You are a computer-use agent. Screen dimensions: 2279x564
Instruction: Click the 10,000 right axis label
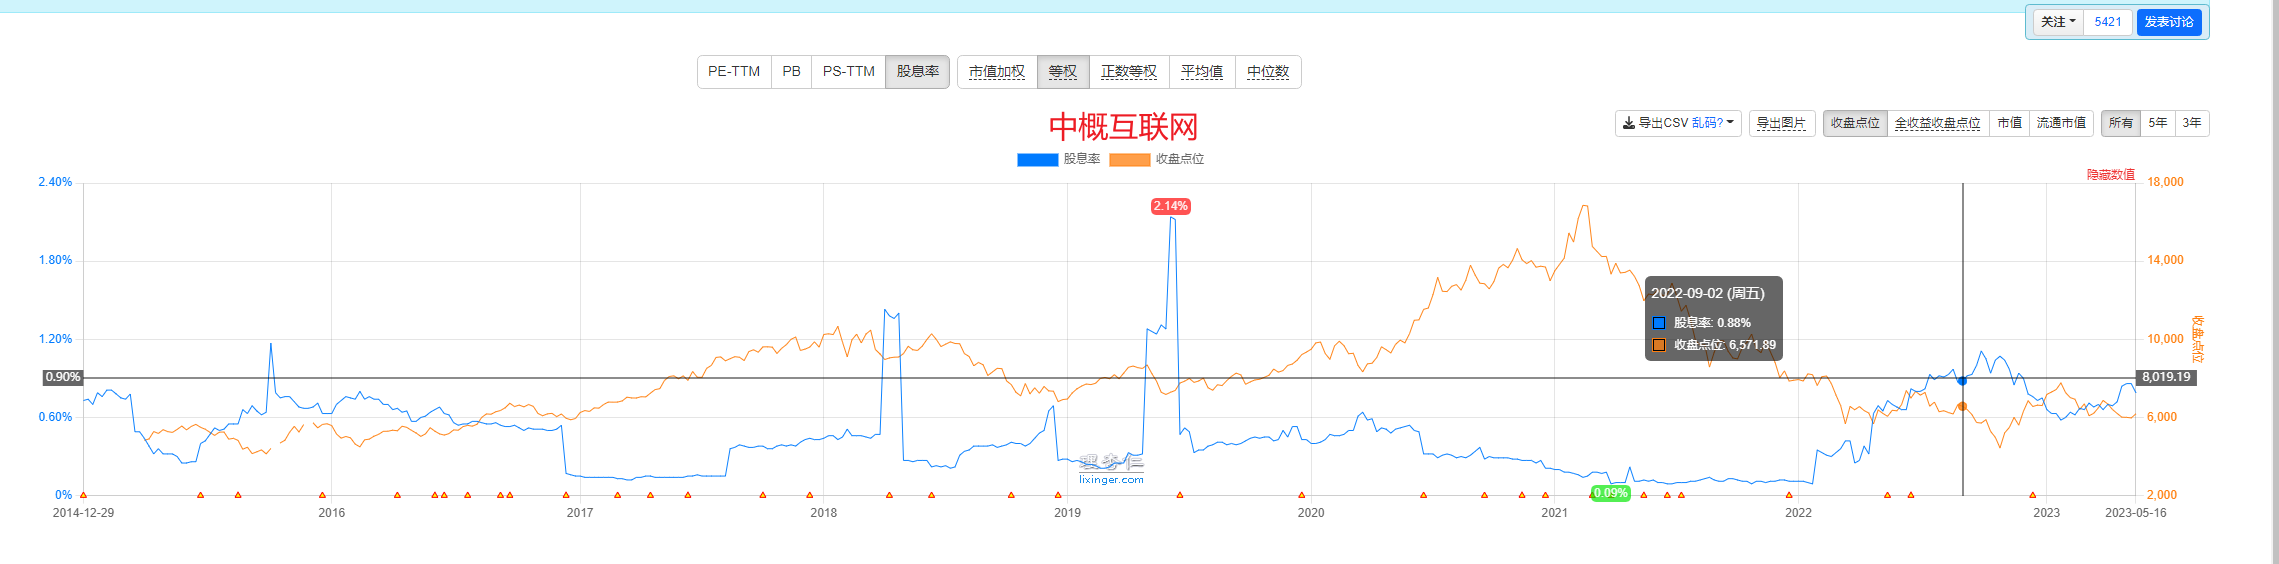2165,339
